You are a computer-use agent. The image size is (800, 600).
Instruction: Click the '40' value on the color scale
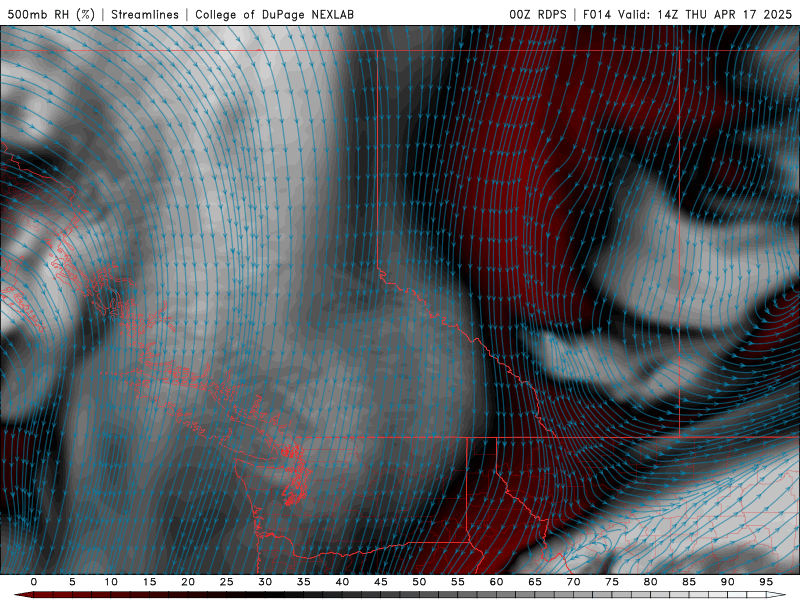[342, 582]
